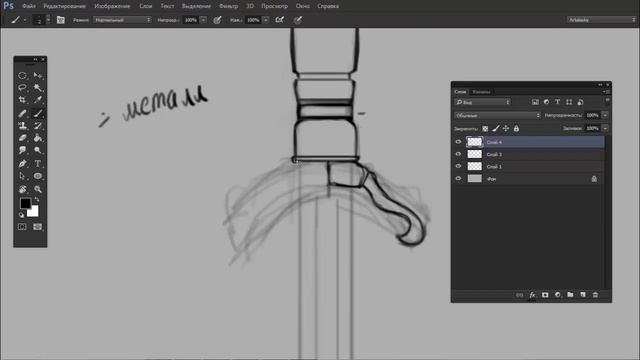The image size is (640, 360).
Task: Open layer fill slider arrow
Action: click(605, 128)
